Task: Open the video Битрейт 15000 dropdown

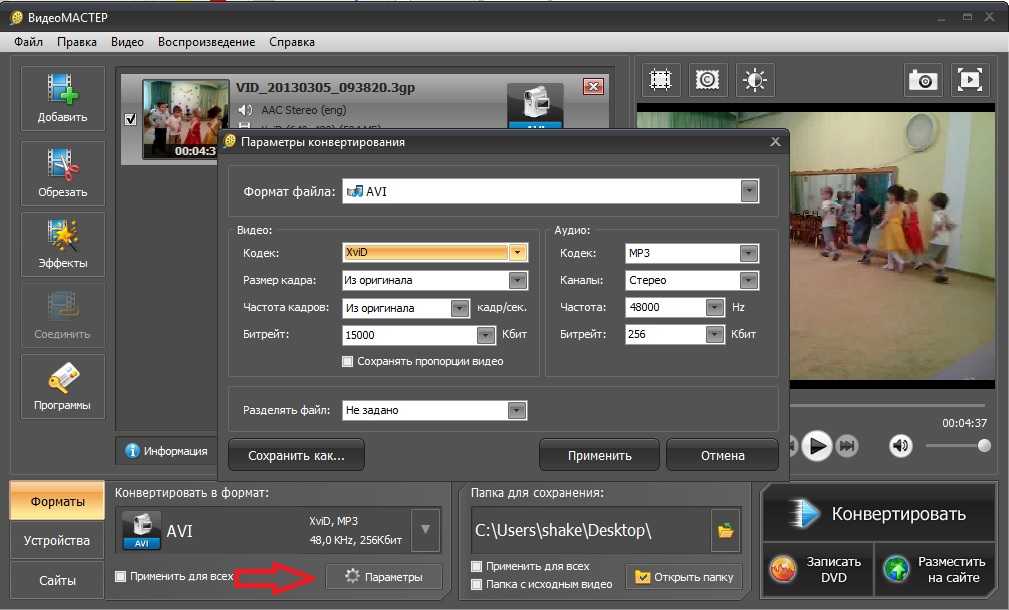Action: (x=486, y=335)
